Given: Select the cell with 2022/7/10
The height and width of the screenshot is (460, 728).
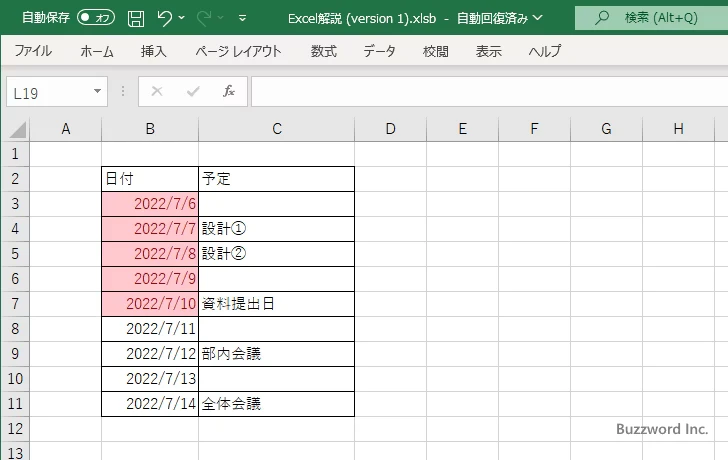Looking at the screenshot, I should (x=150, y=304).
